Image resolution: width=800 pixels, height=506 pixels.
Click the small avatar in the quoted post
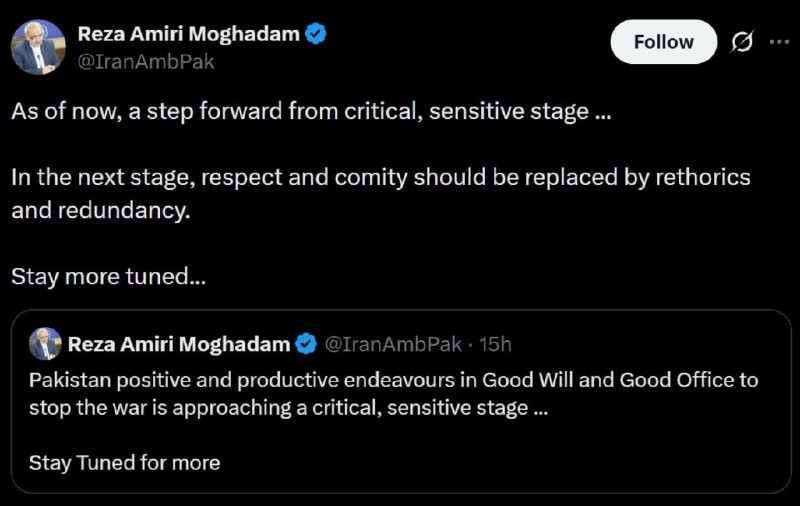point(45,344)
